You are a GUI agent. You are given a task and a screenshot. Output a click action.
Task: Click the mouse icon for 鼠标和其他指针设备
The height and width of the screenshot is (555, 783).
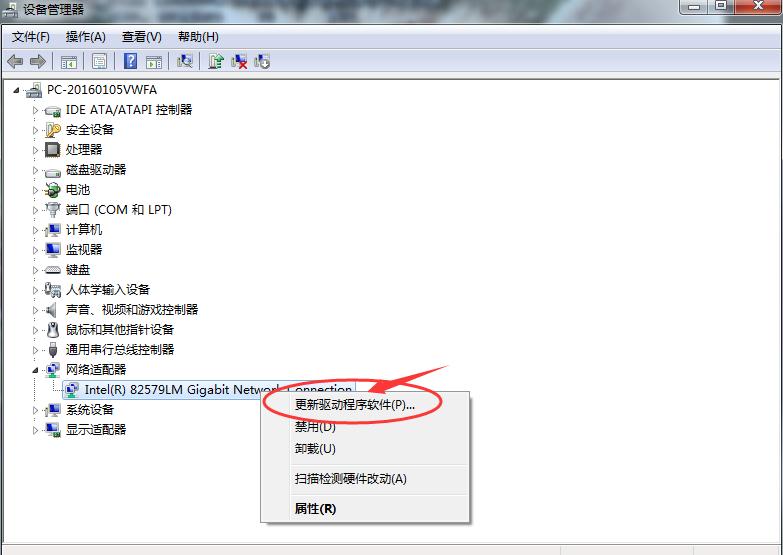pos(52,330)
